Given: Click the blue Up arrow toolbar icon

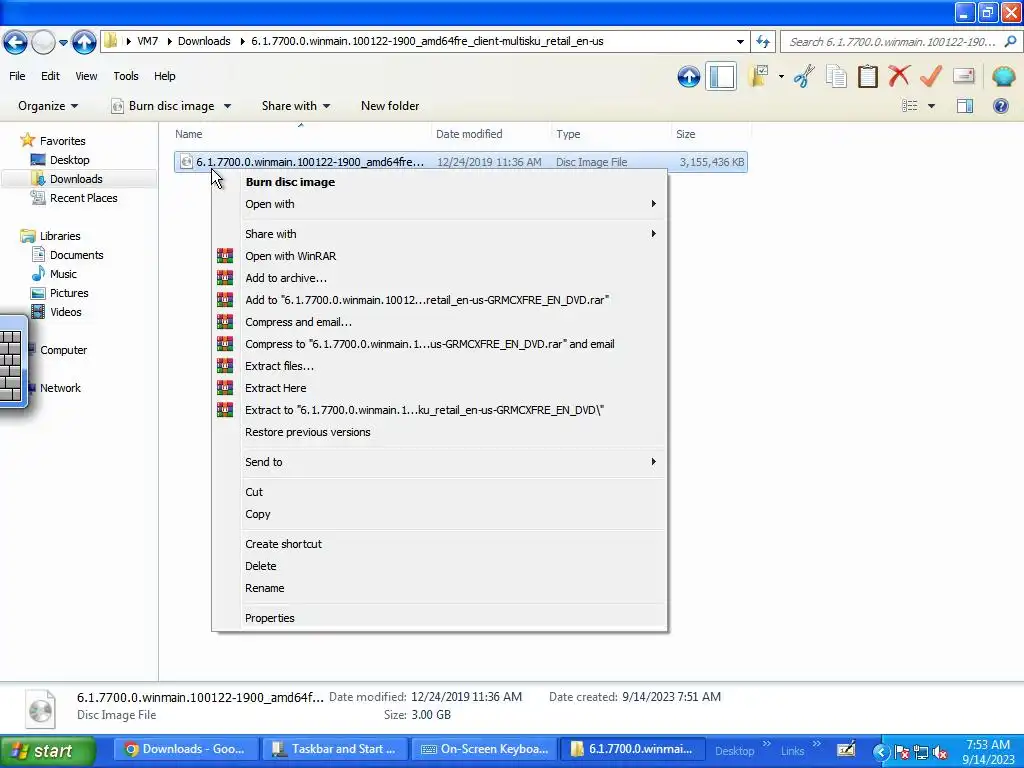Looking at the screenshot, I should [688, 76].
